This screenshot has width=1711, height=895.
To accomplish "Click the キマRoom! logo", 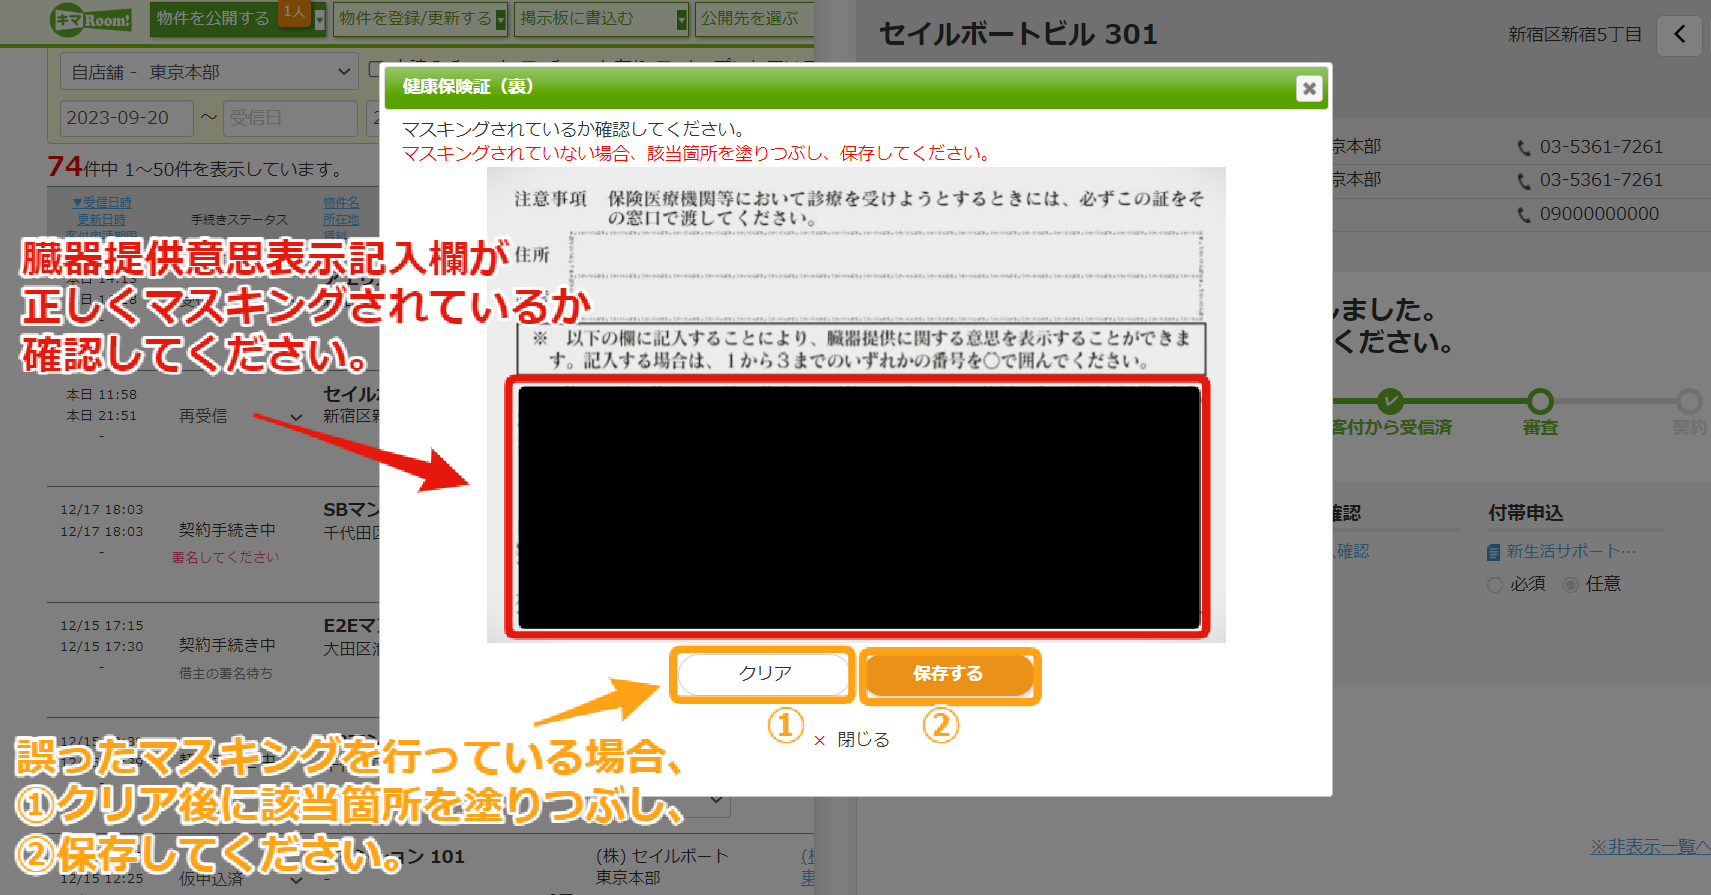I will (x=91, y=19).
